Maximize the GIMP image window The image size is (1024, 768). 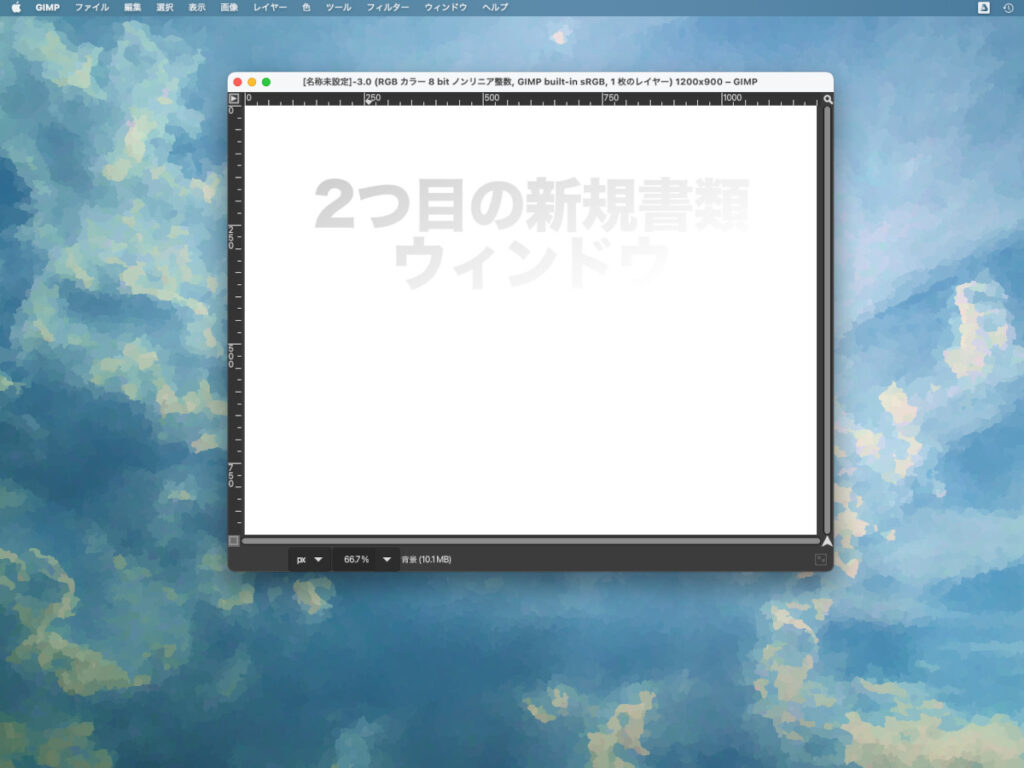266,82
